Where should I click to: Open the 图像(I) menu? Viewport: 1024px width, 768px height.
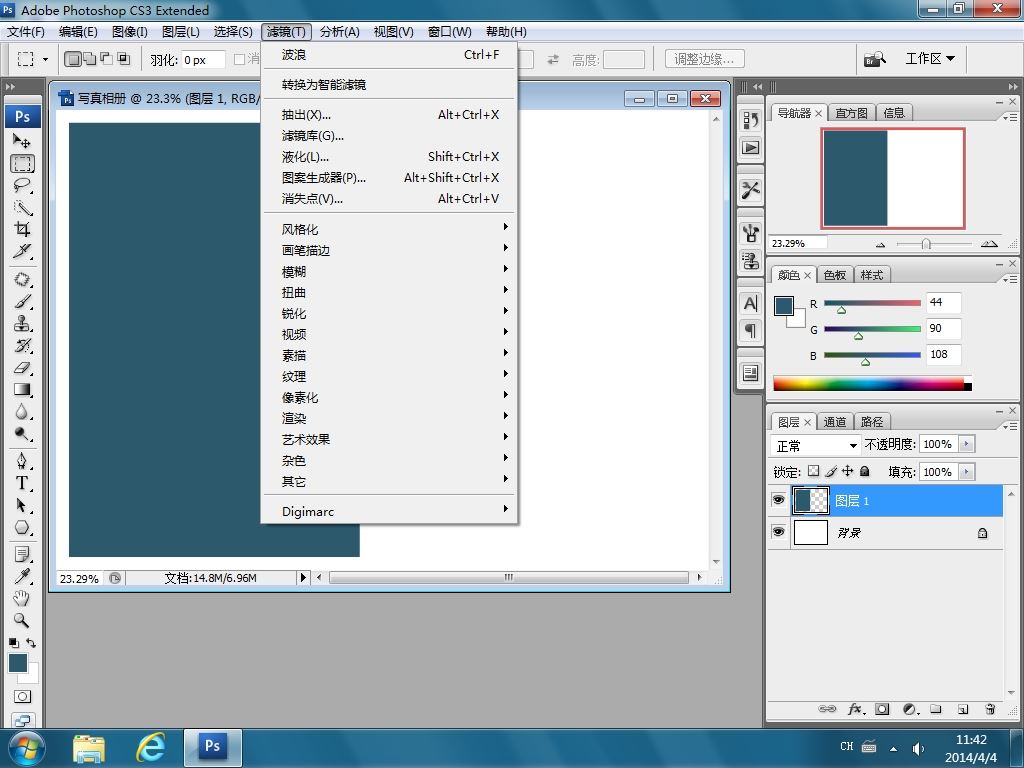pos(129,31)
